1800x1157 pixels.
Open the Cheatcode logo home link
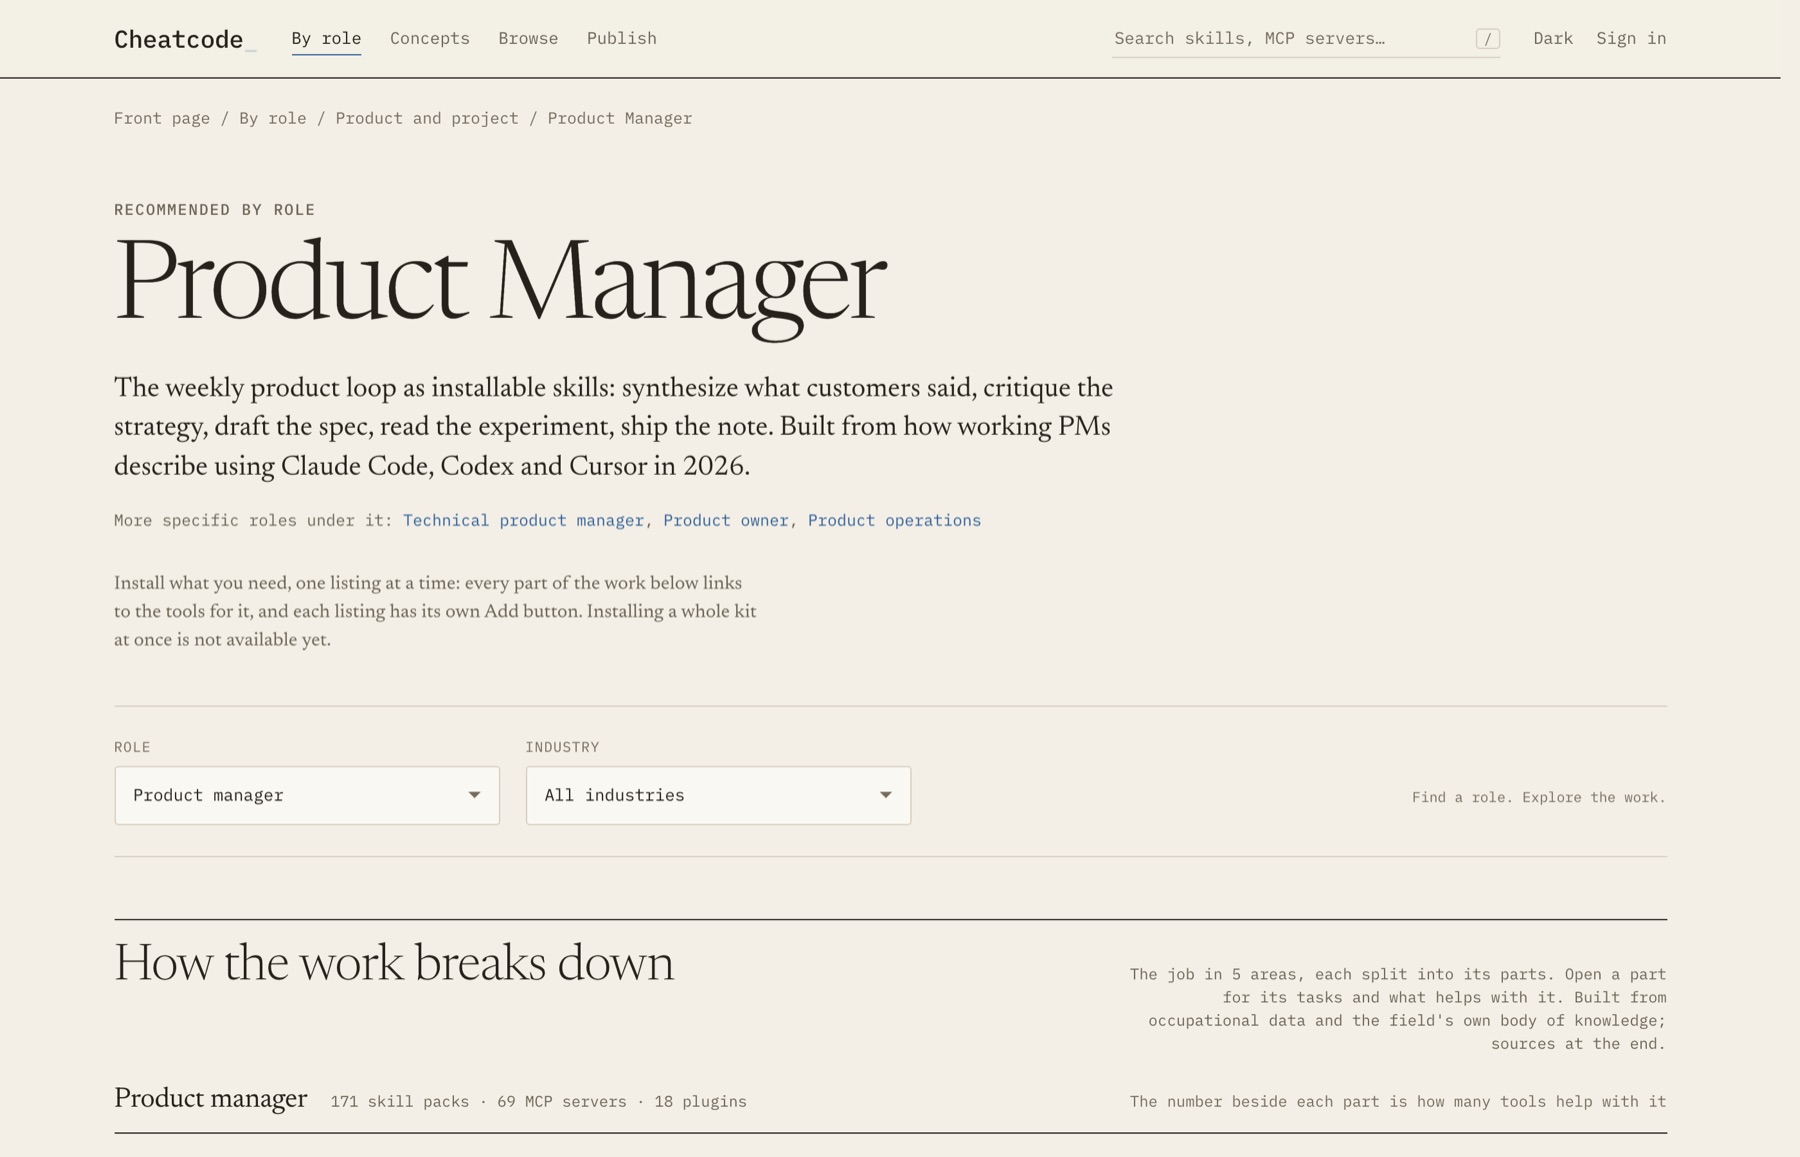coord(185,39)
